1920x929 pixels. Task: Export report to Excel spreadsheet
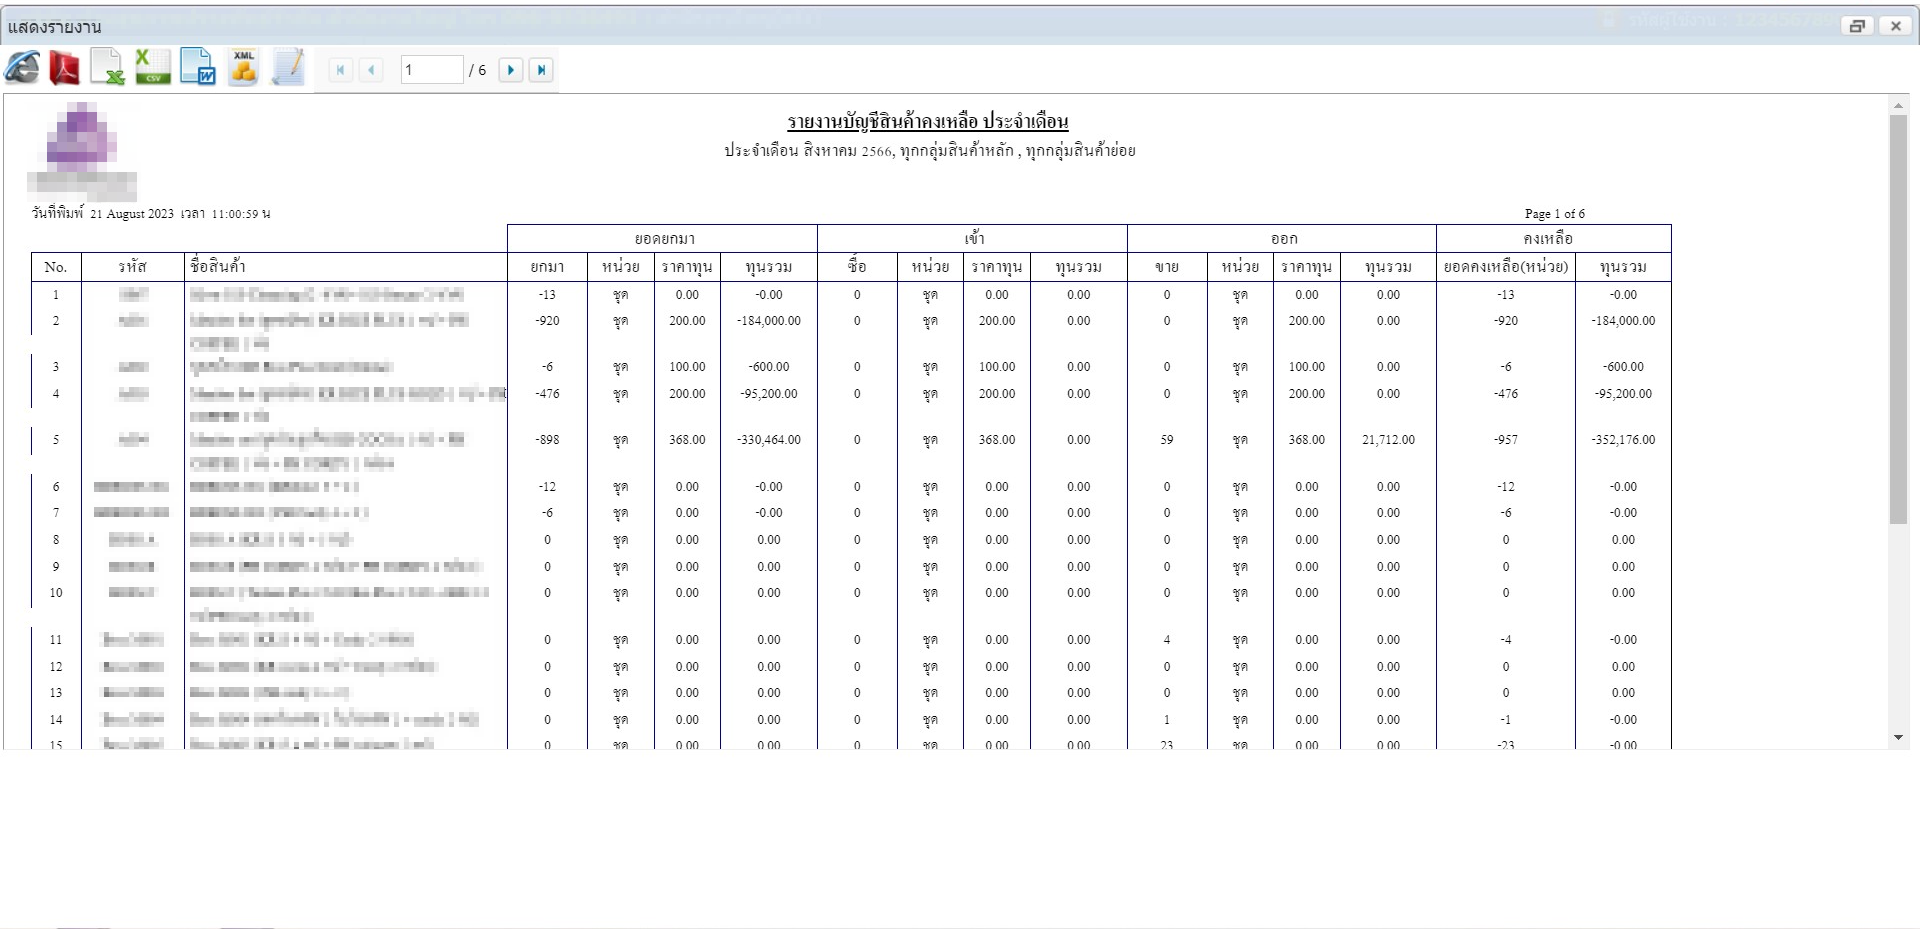107,68
